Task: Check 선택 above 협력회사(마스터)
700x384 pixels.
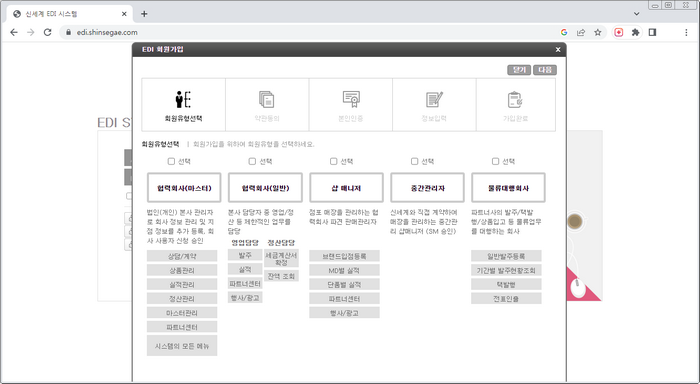Action: pos(171,161)
